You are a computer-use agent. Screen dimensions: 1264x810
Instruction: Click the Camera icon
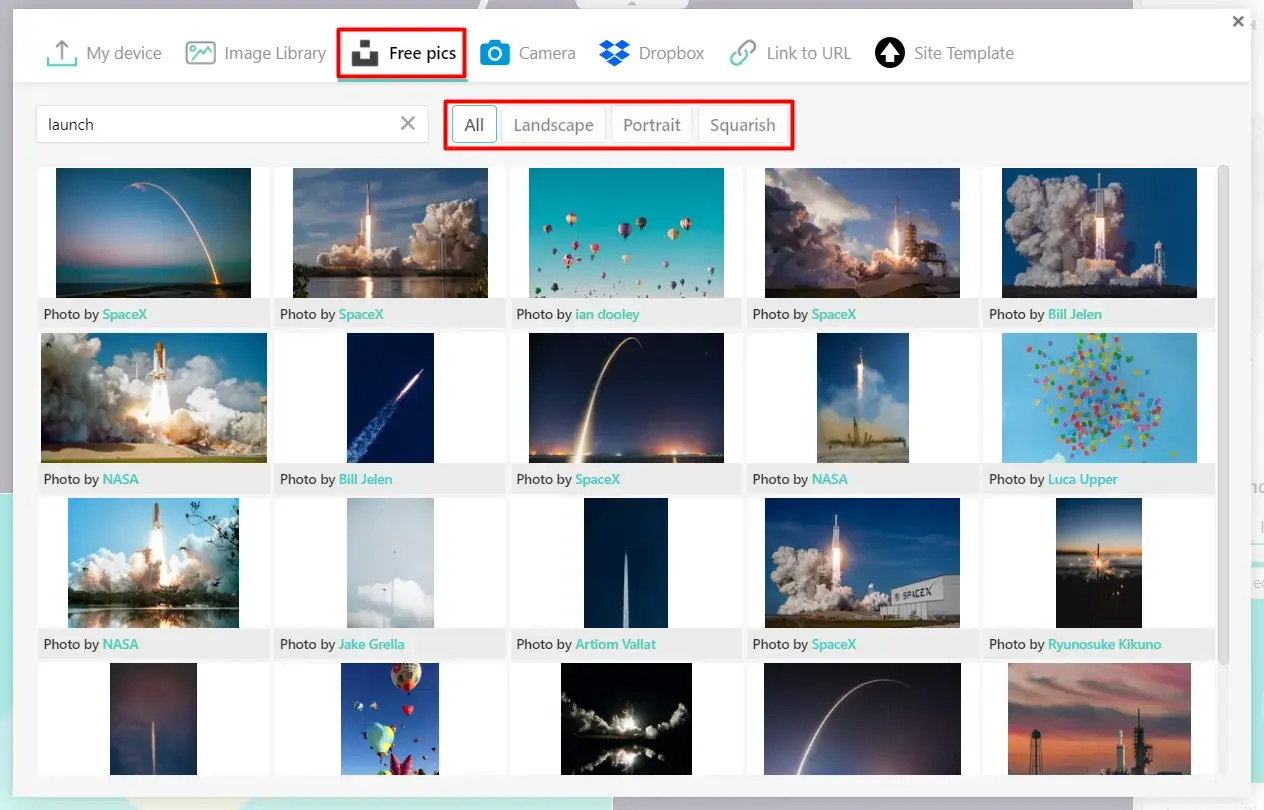click(495, 53)
